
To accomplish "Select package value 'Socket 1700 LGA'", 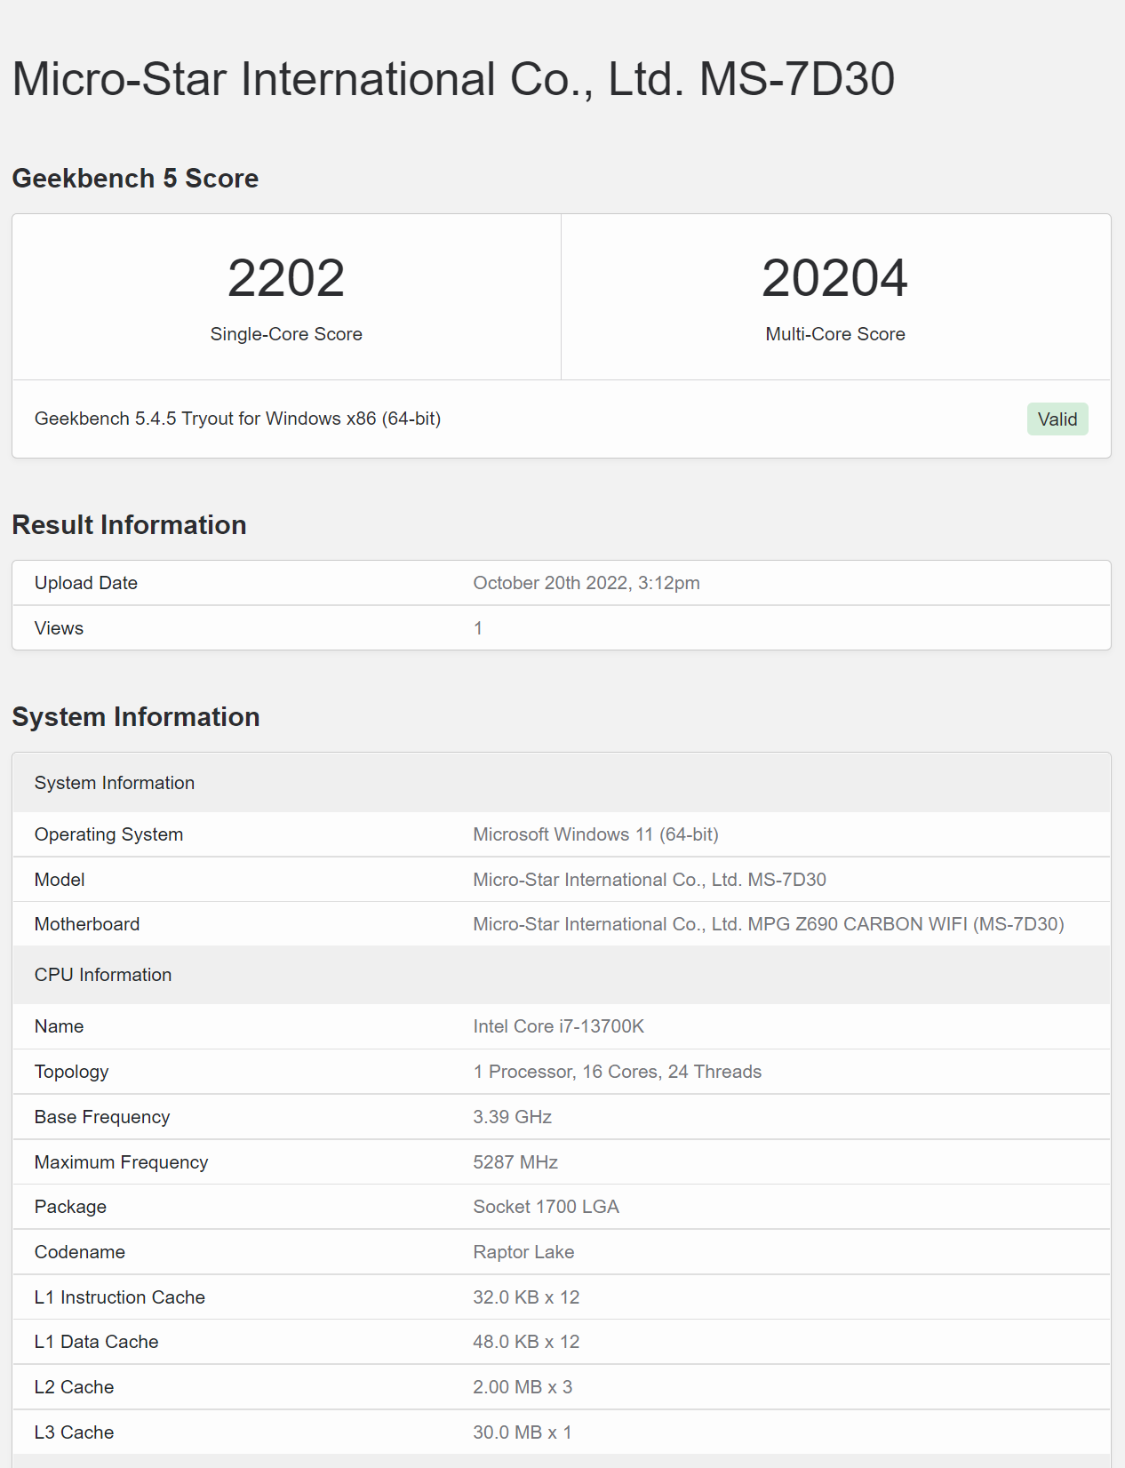I will (546, 1207).
